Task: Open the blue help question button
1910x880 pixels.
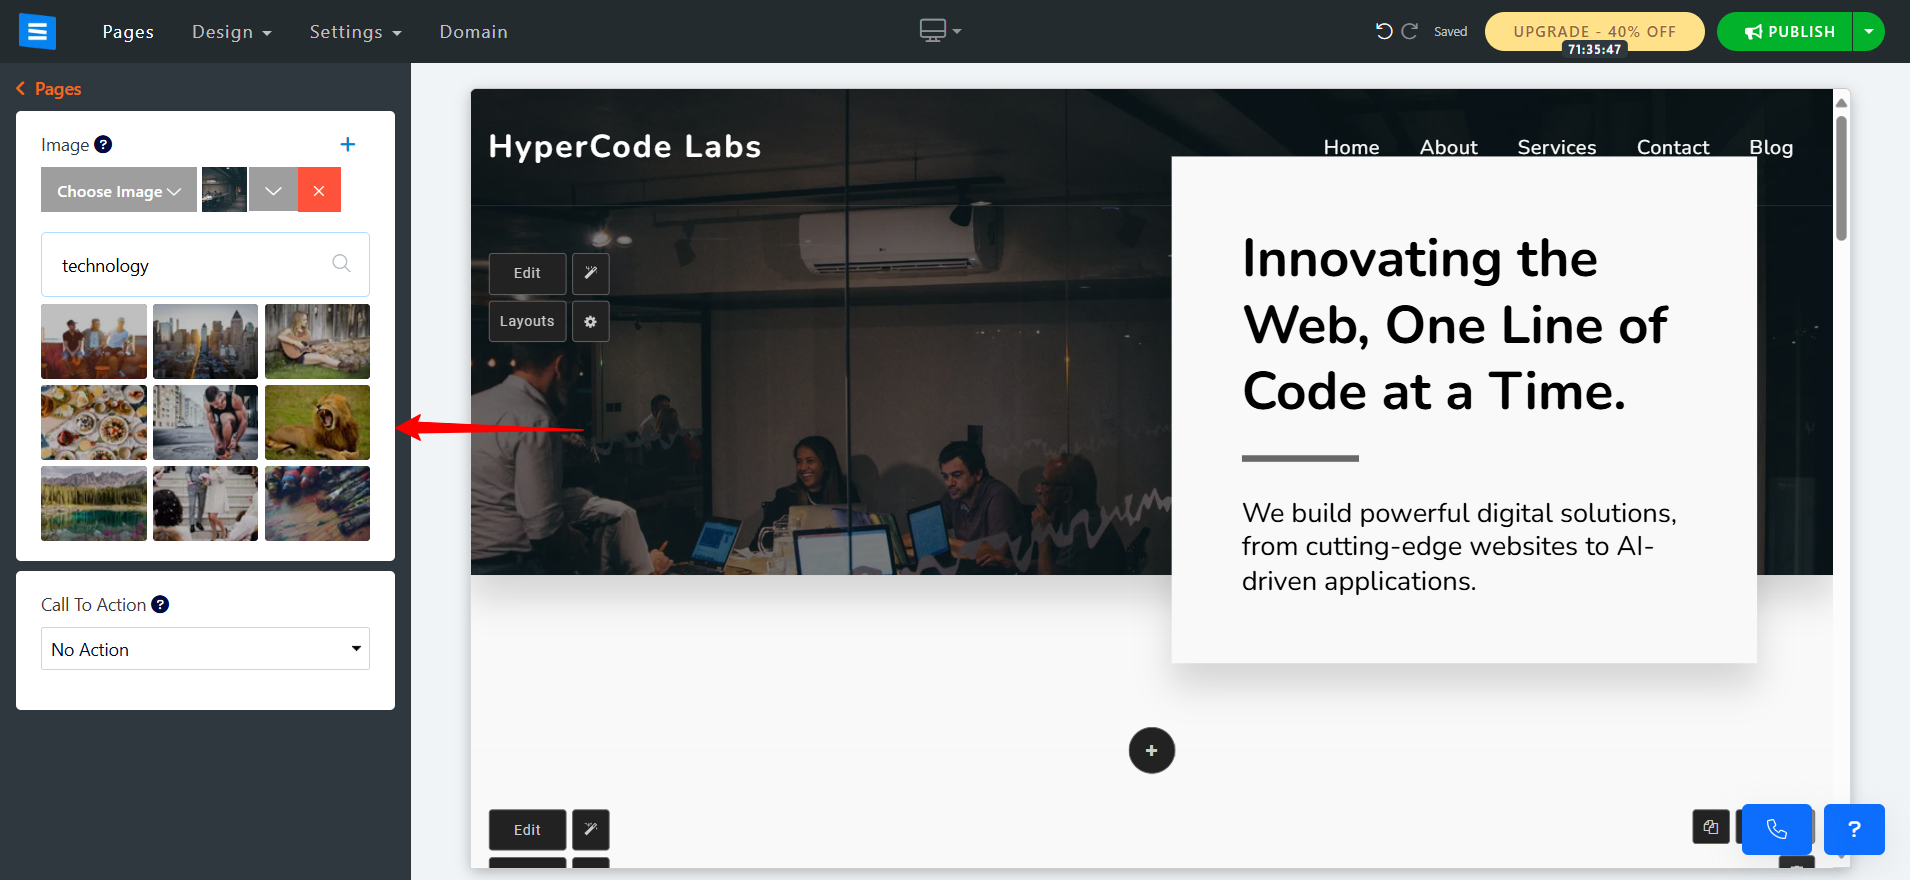Action: coord(1854,829)
